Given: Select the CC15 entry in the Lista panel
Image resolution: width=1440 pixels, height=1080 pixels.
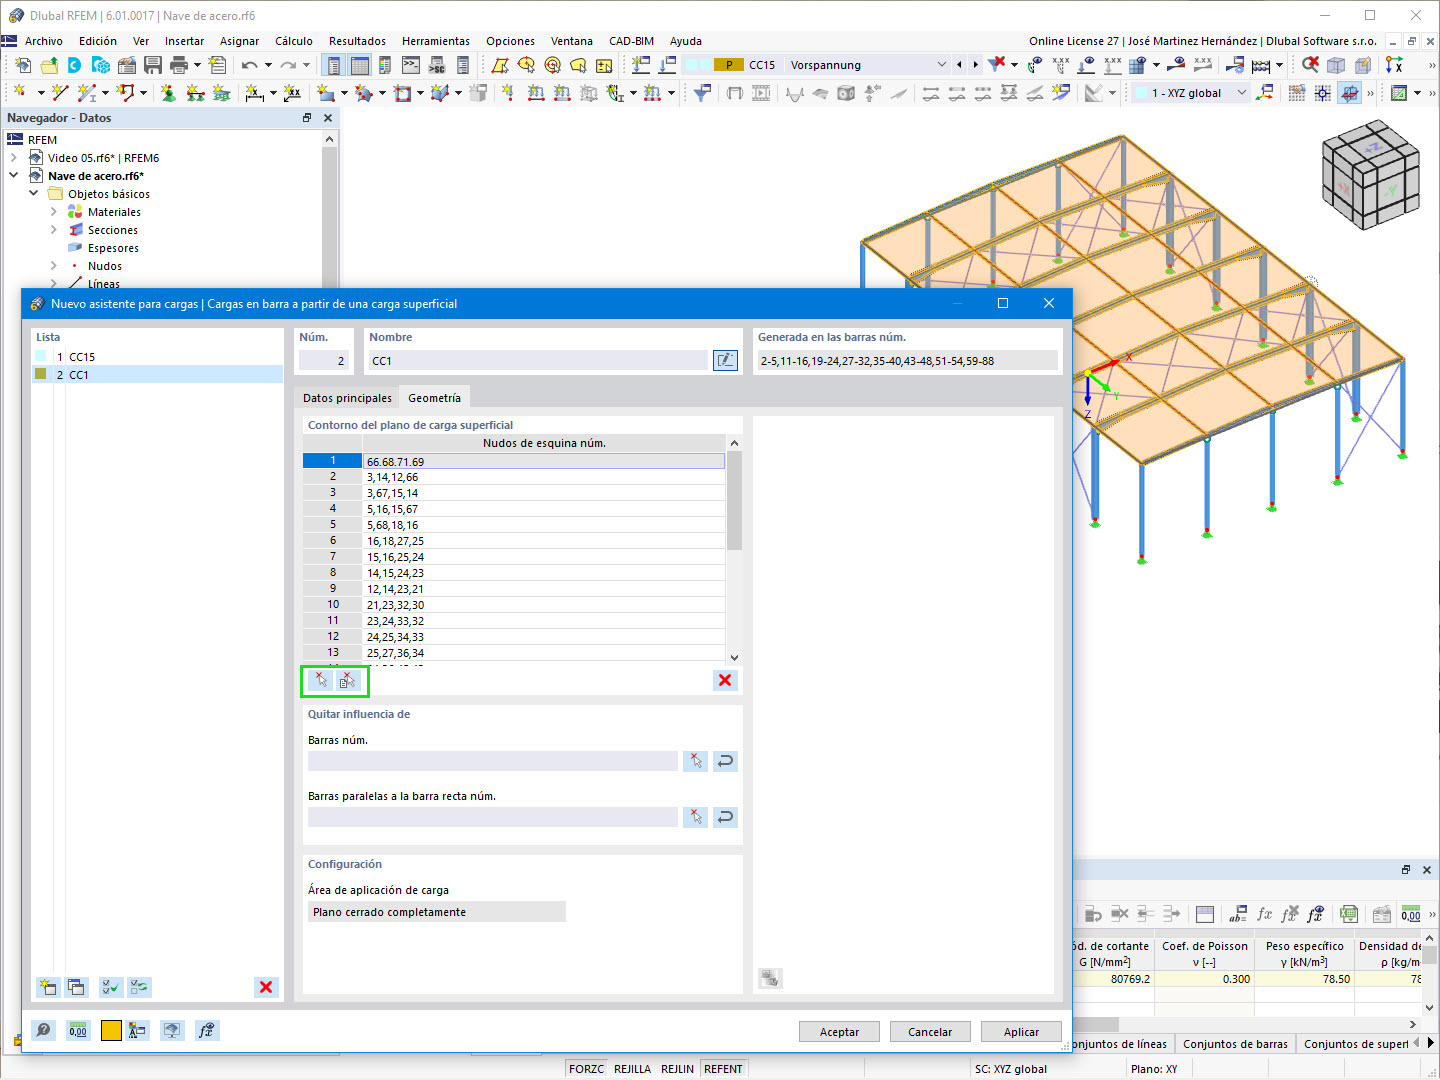Looking at the screenshot, I should tap(158, 357).
